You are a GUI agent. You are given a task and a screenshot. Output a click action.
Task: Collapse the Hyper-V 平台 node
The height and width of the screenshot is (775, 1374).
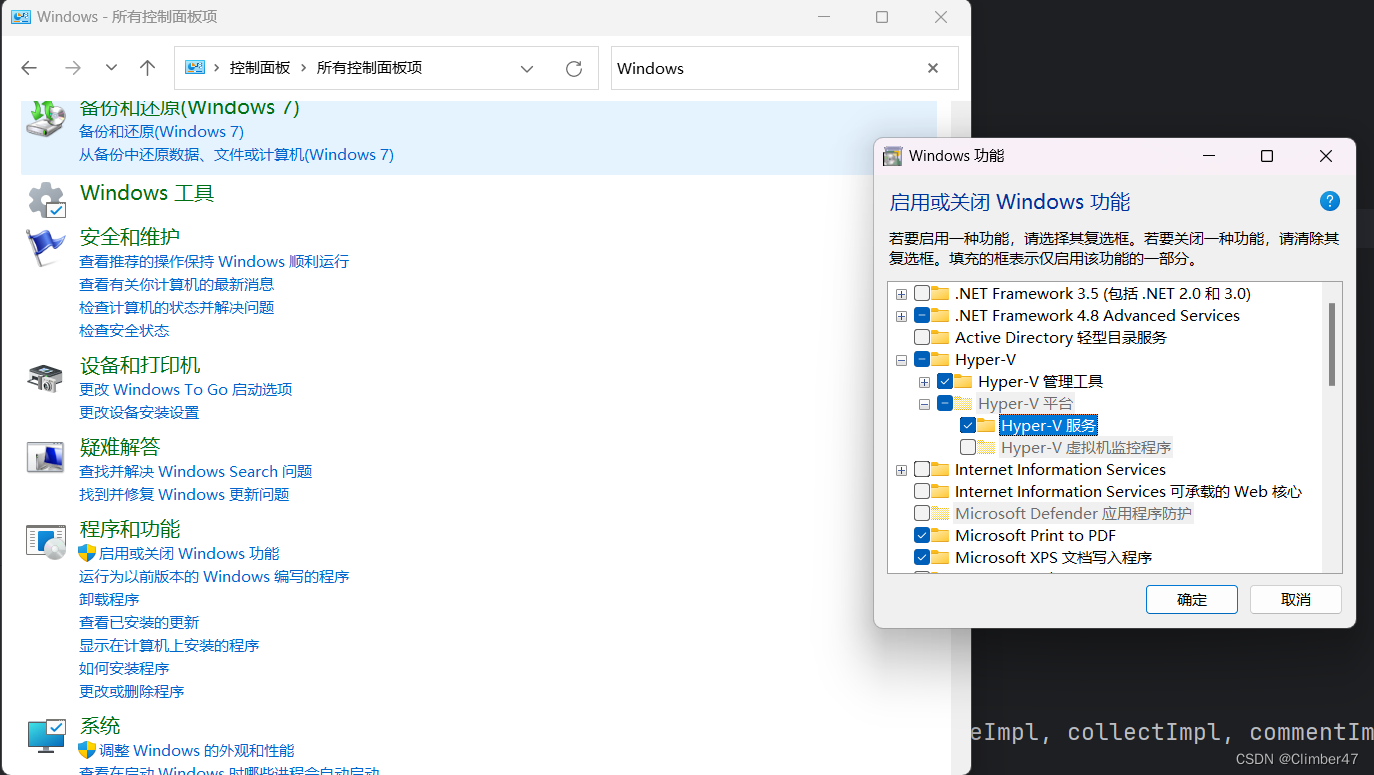click(x=925, y=404)
